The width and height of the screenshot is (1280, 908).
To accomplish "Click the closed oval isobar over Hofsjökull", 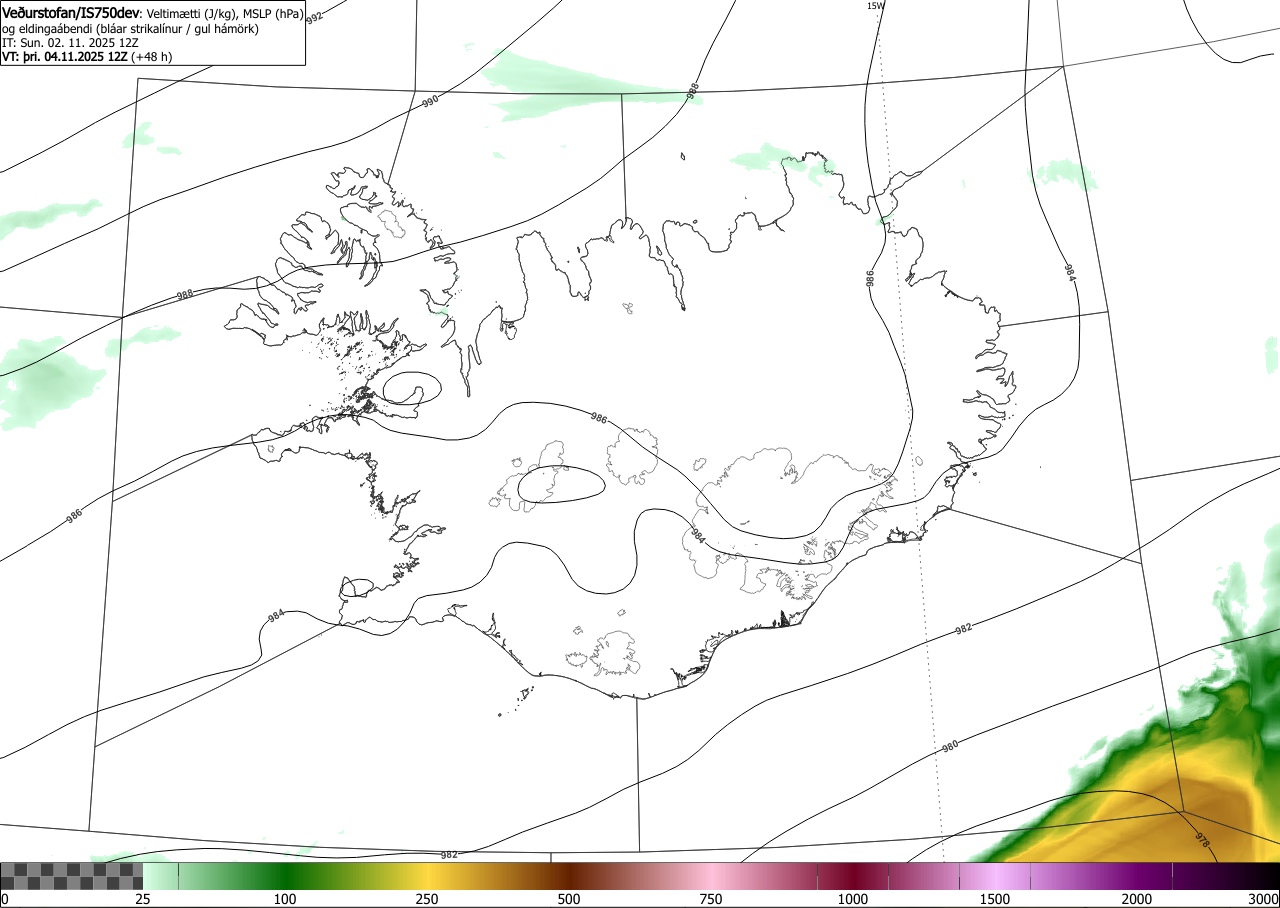I will pyautogui.click(x=560, y=484).
